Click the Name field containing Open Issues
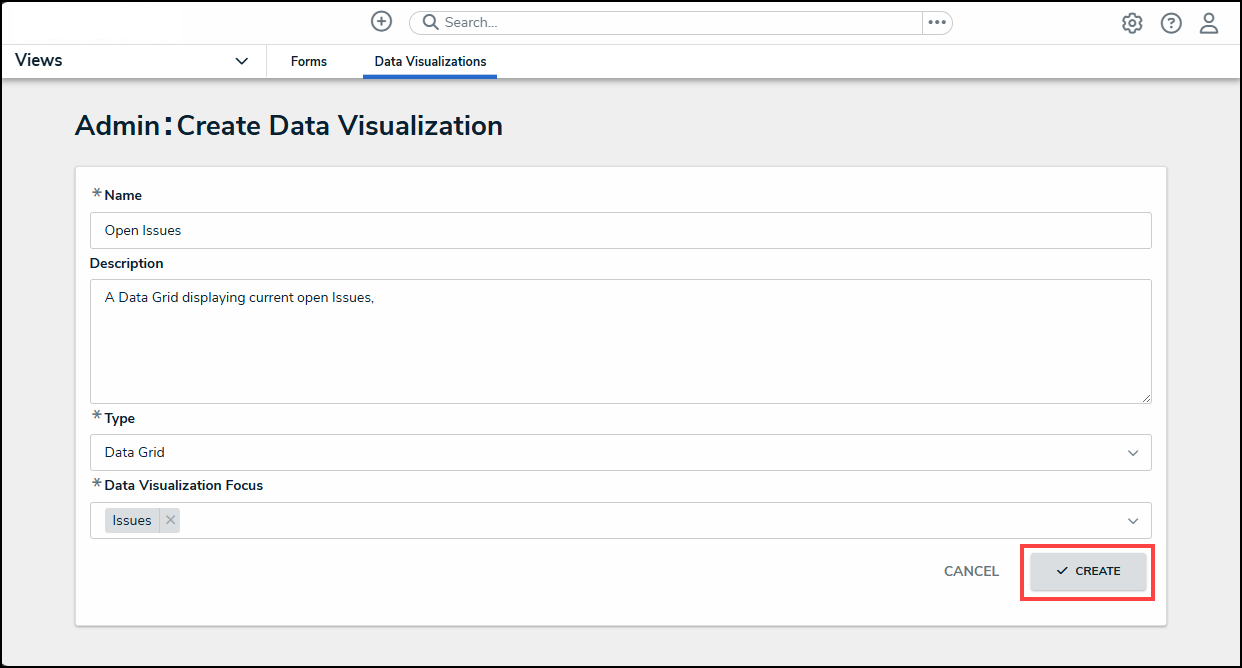This screenshot has width=1242, height=668. coord(620,230)
